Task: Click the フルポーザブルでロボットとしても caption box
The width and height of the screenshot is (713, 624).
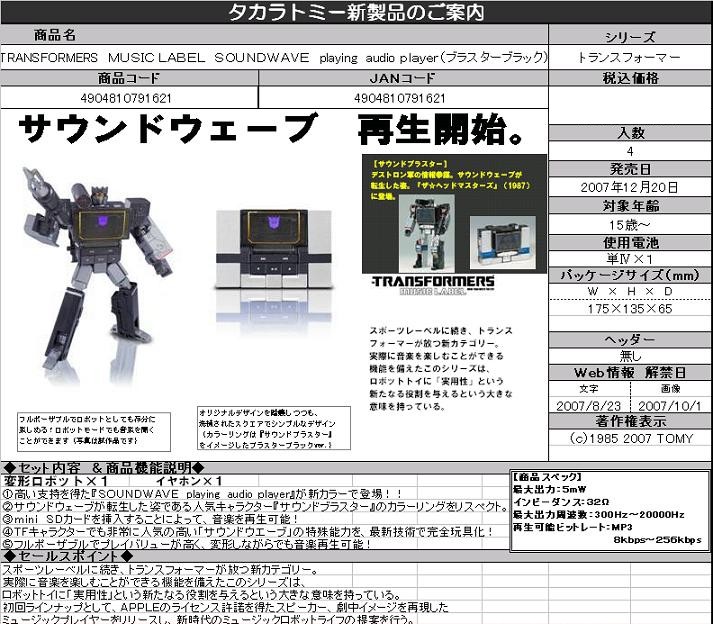Action: (94, 431)
